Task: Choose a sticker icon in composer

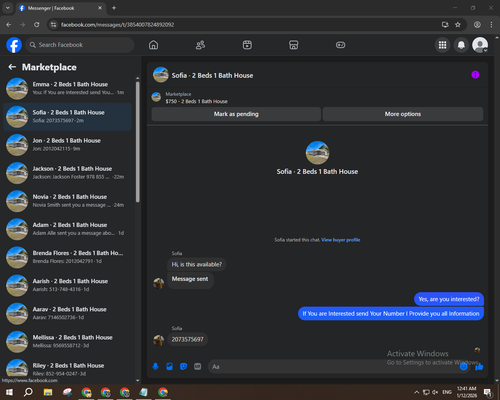Action: 183,367
